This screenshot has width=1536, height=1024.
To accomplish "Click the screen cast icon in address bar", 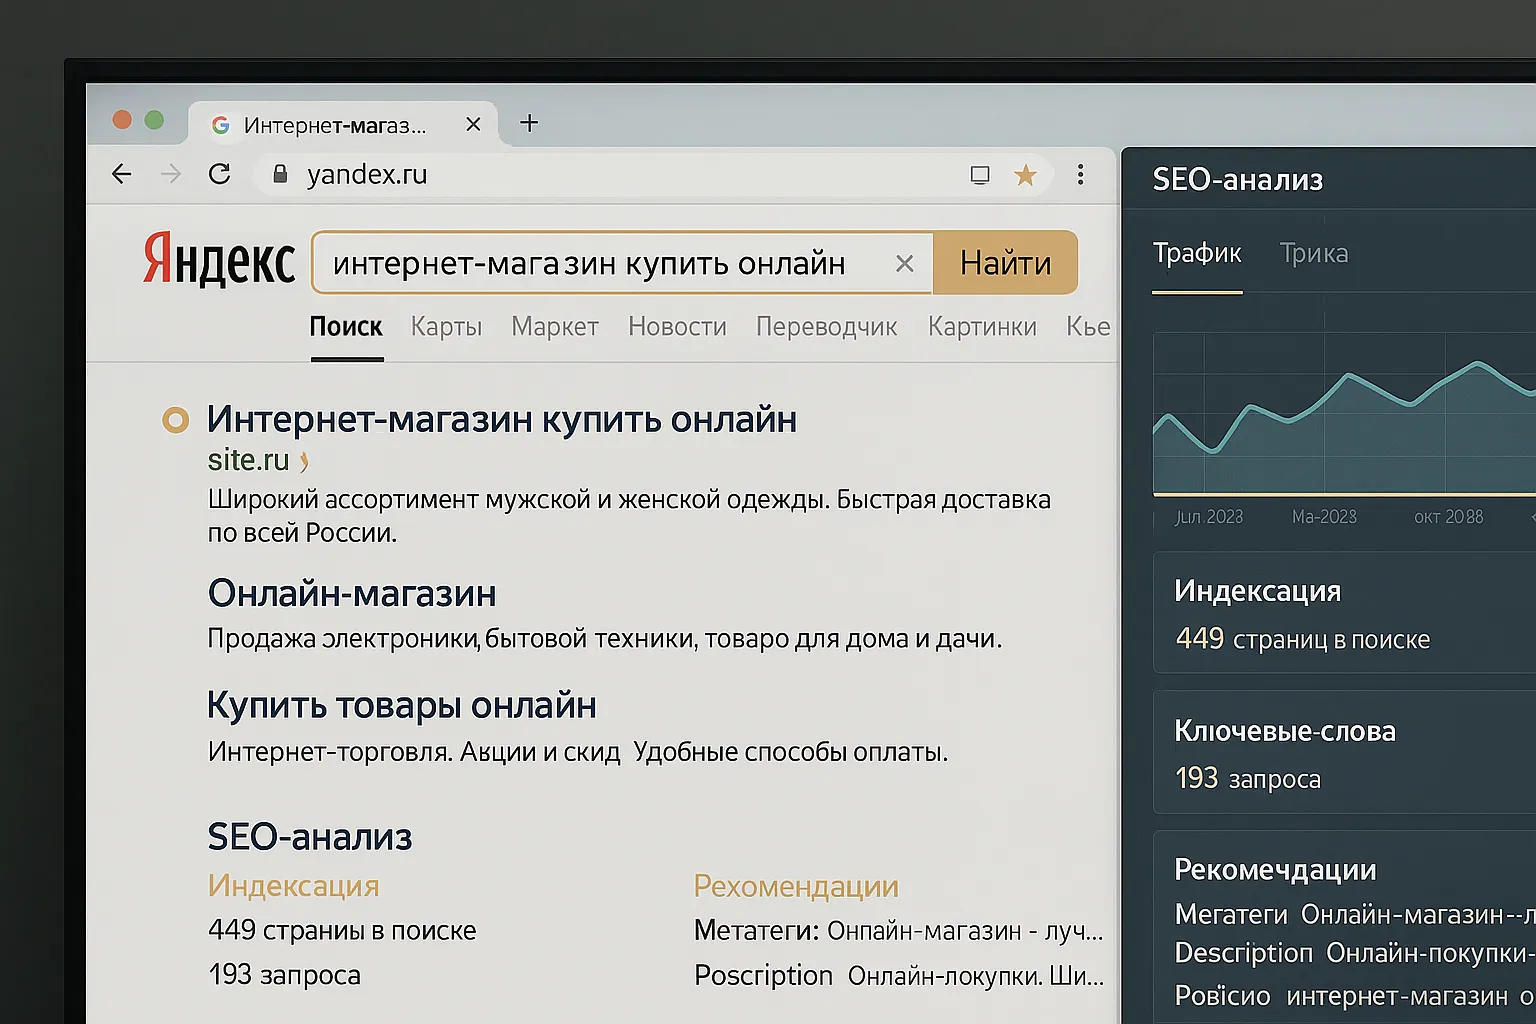I will tap(980, 175).
